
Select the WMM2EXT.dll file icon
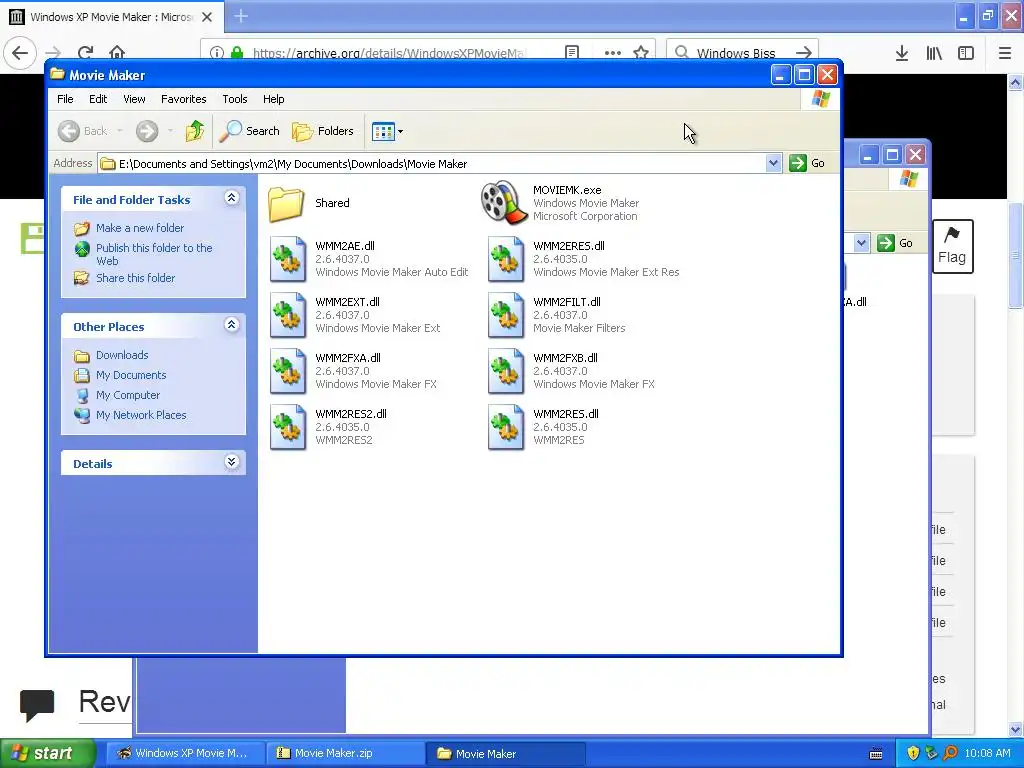(x=288, y=315)
